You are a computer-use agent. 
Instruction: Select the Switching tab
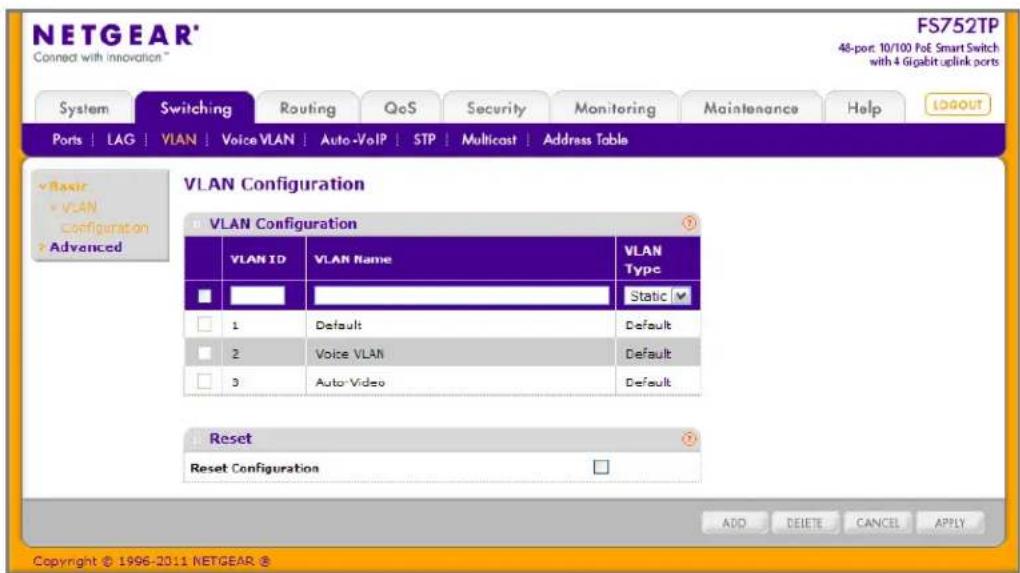coord(195,108)
